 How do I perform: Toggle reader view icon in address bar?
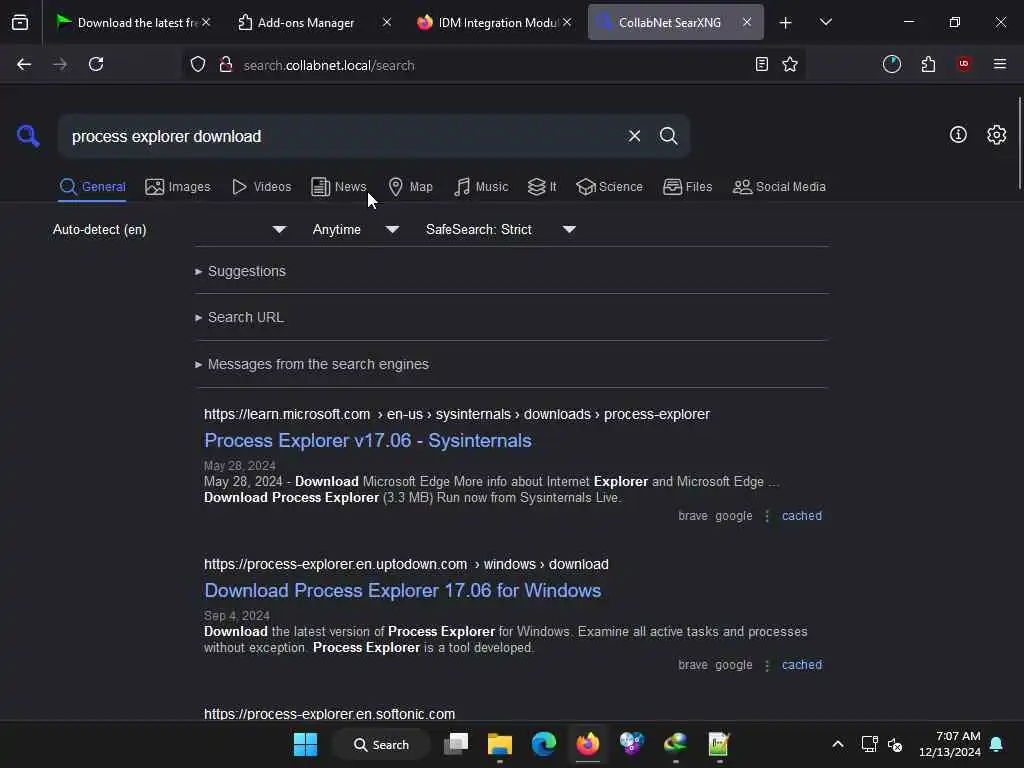[x=761, y=64]
